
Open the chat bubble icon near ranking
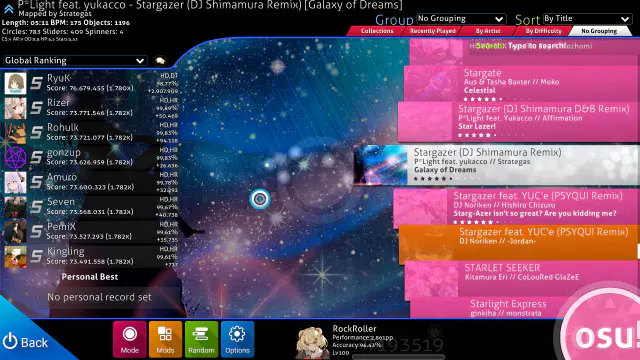[x=160, y=61]
